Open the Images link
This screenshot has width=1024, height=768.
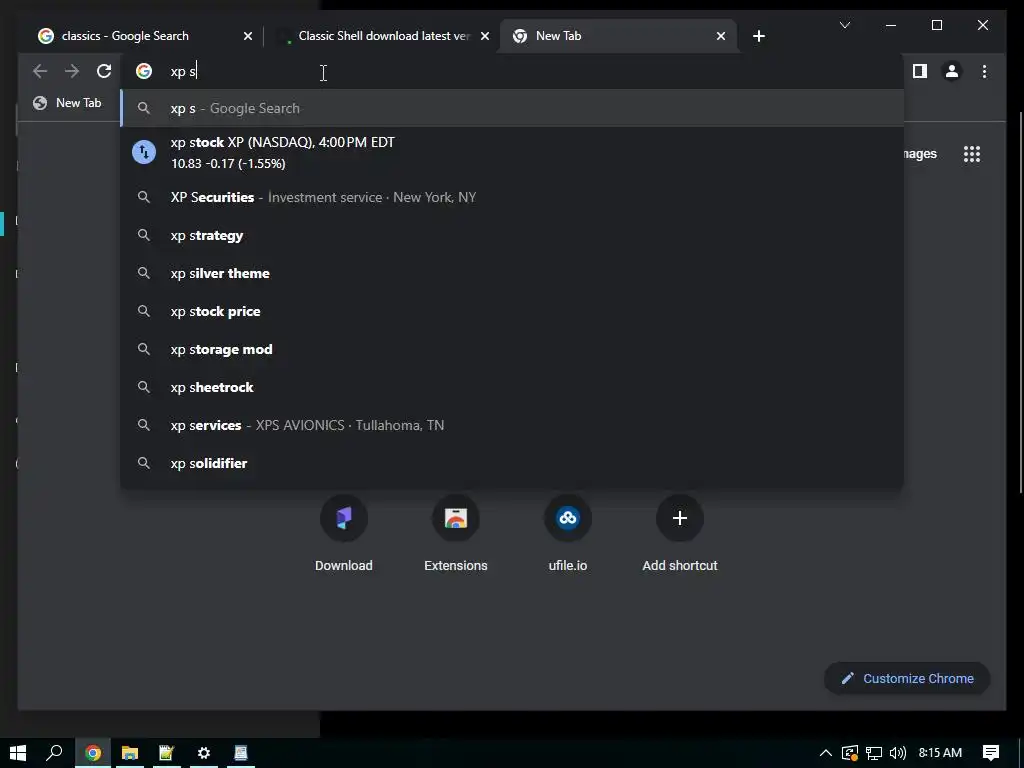pyautogui.click(x=920, y=154)
